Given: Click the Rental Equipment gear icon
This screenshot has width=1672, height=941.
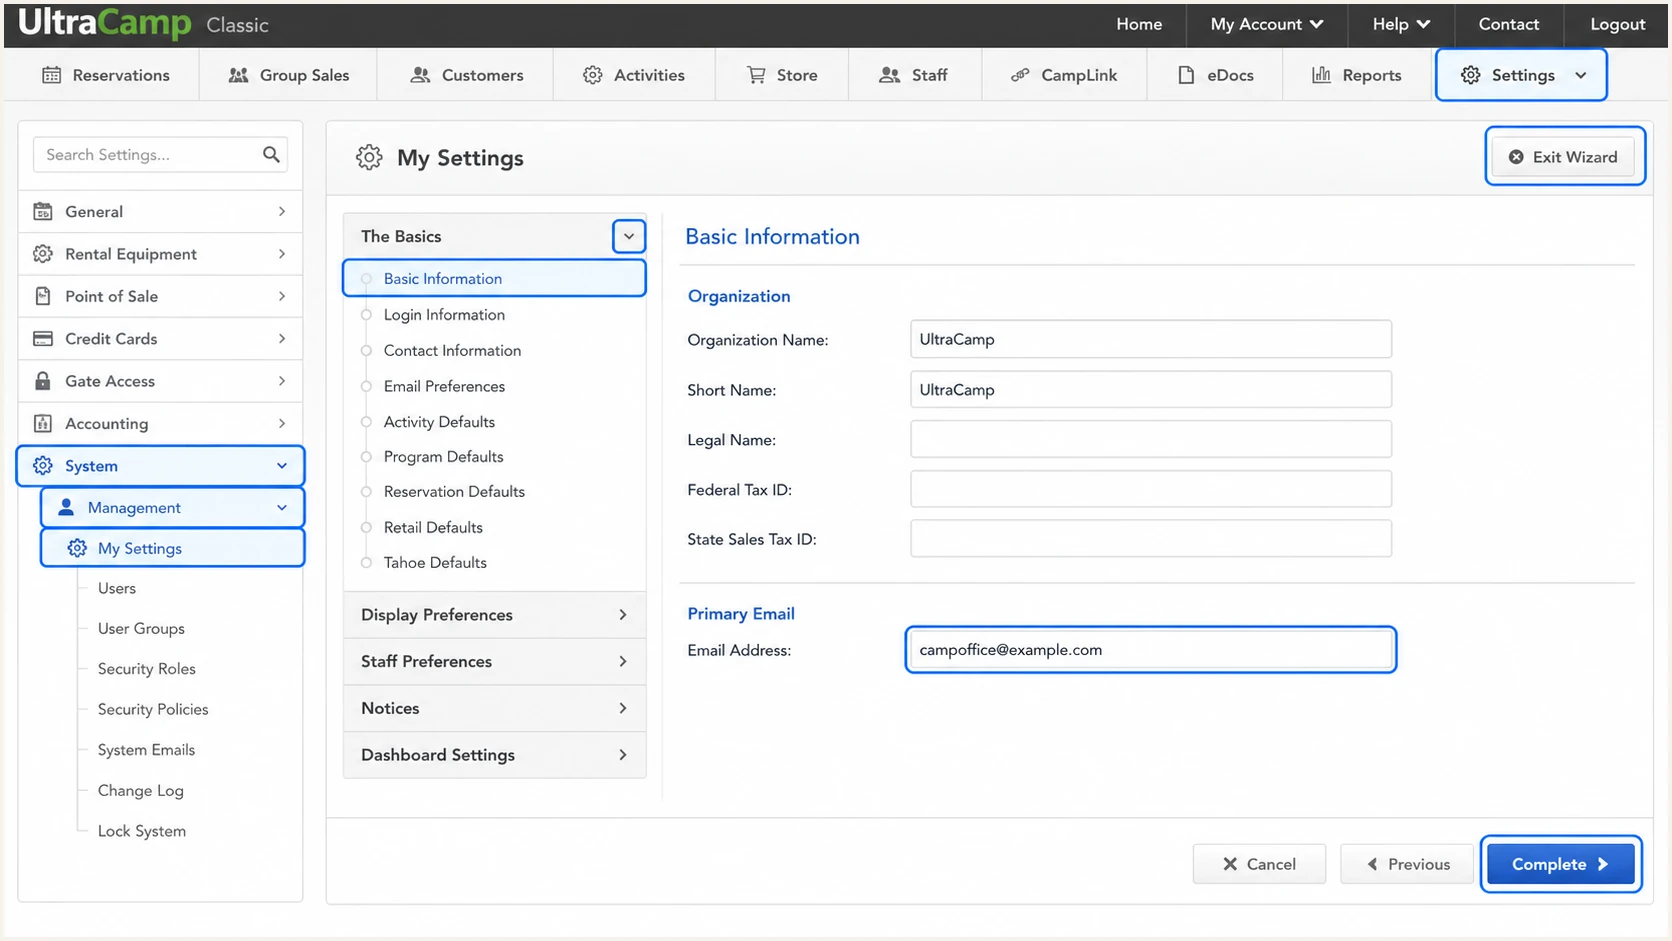Looking at the screenshot, I should 43,254.
